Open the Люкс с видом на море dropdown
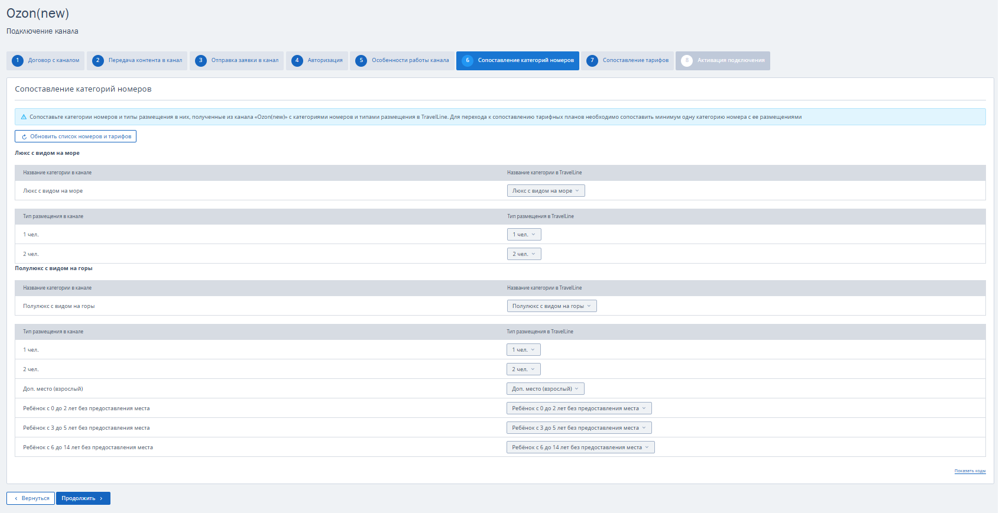The width and height of the screenshot is (998, 513). pyautogui.click(x=545, y=191)
